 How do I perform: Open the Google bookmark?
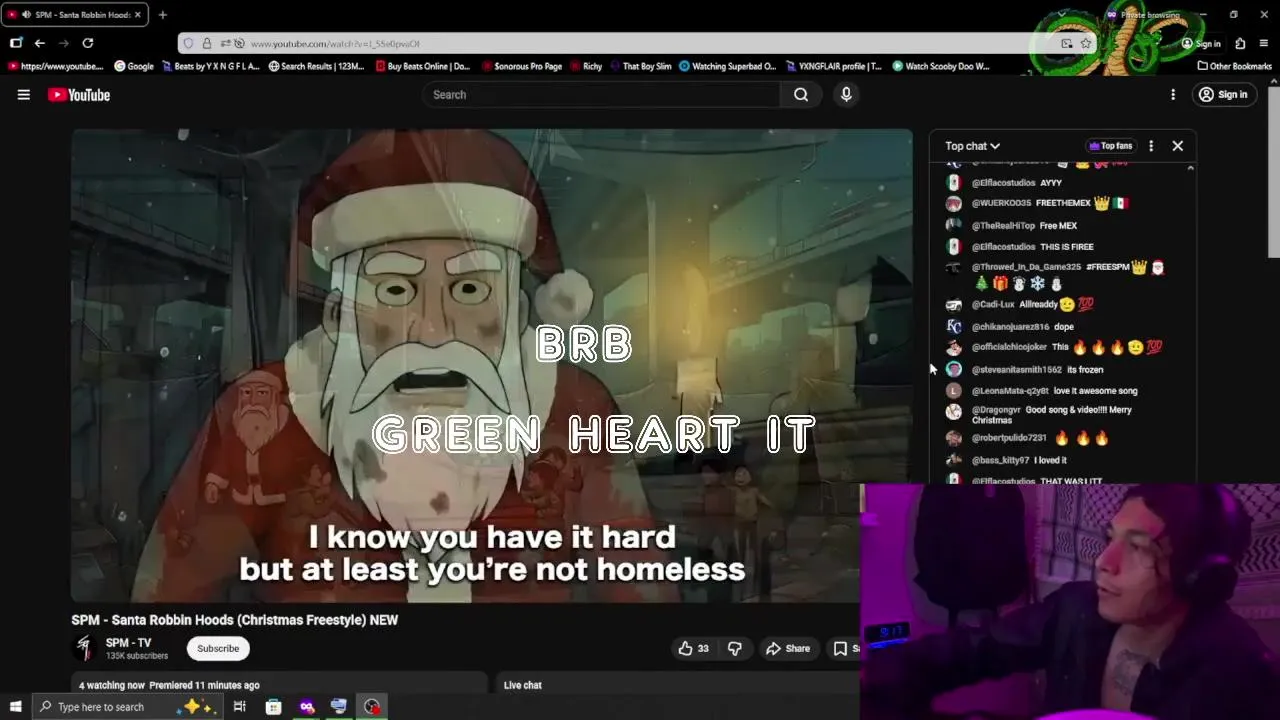[x=134, y=66]
